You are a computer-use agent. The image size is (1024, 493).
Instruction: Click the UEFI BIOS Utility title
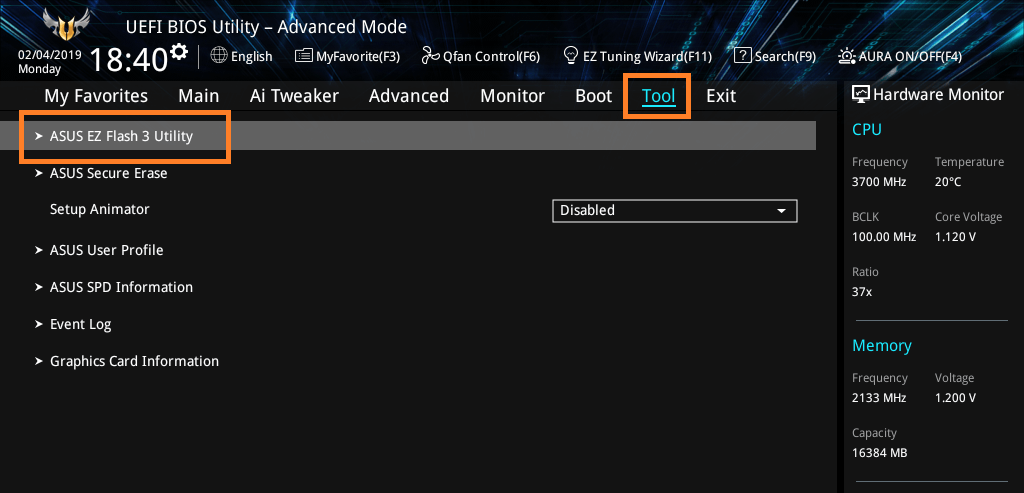point(266,27)
